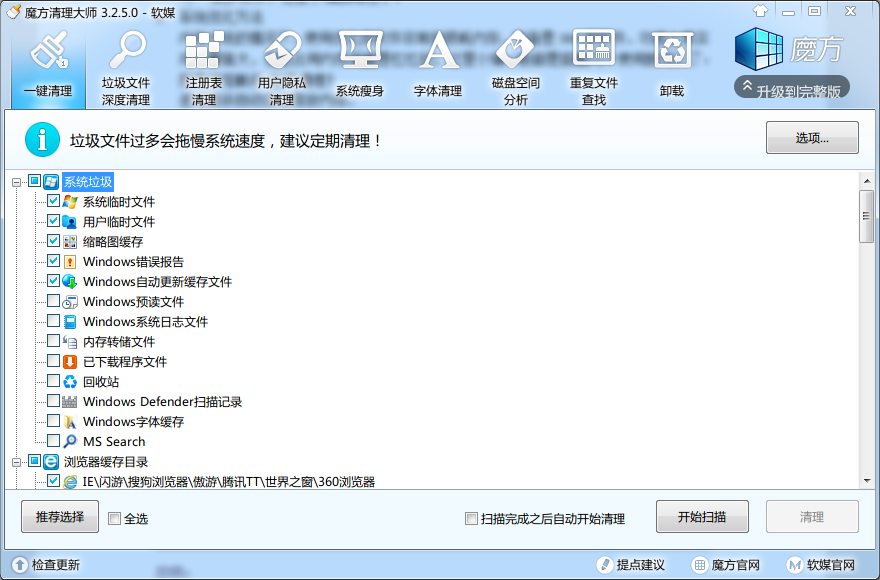Switch to 磁盘空间分析 tab label
The height and width of the screenshot is (580, 880).
coord(516,92)
